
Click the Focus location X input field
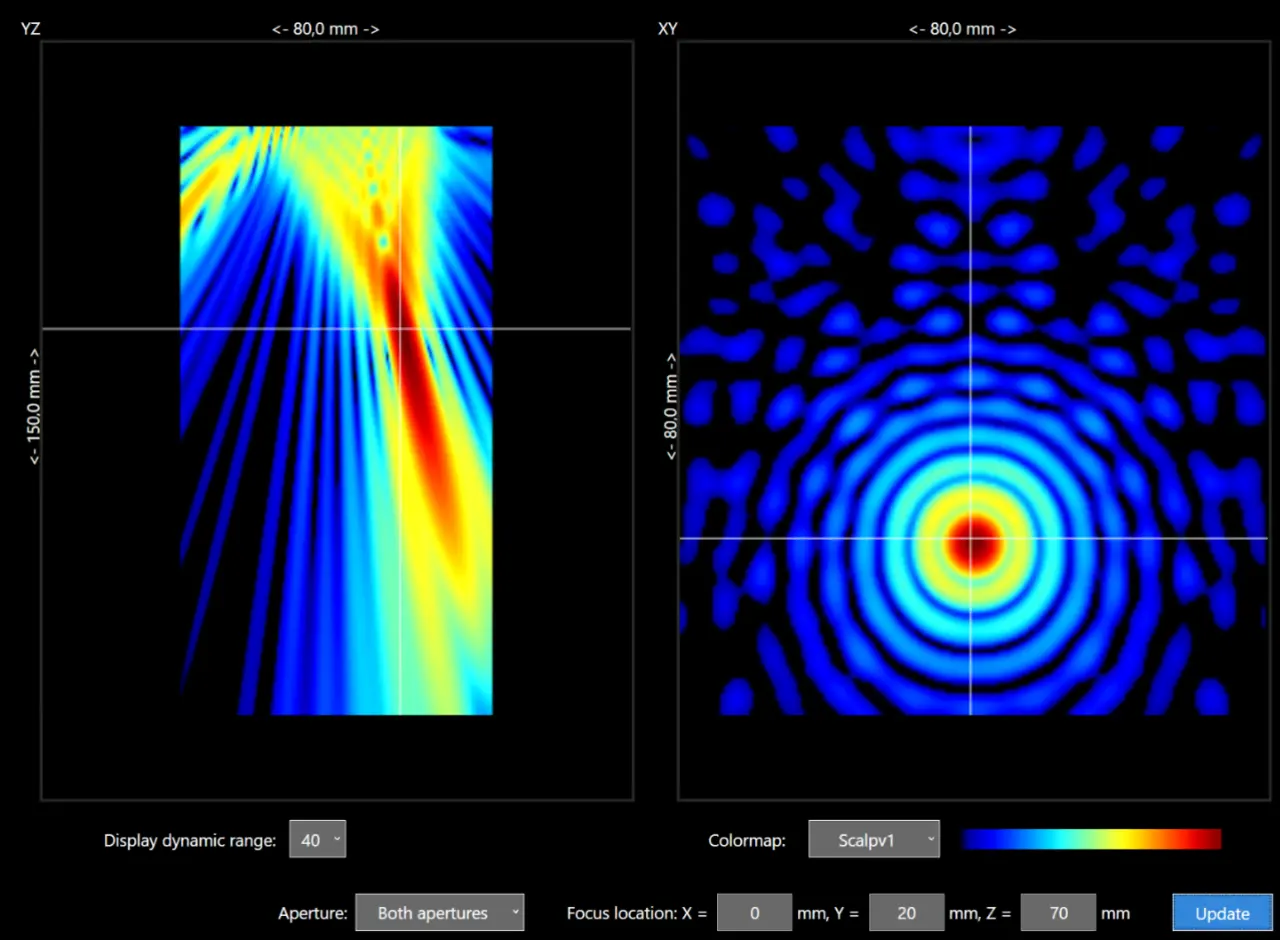(x=754, y=913)
